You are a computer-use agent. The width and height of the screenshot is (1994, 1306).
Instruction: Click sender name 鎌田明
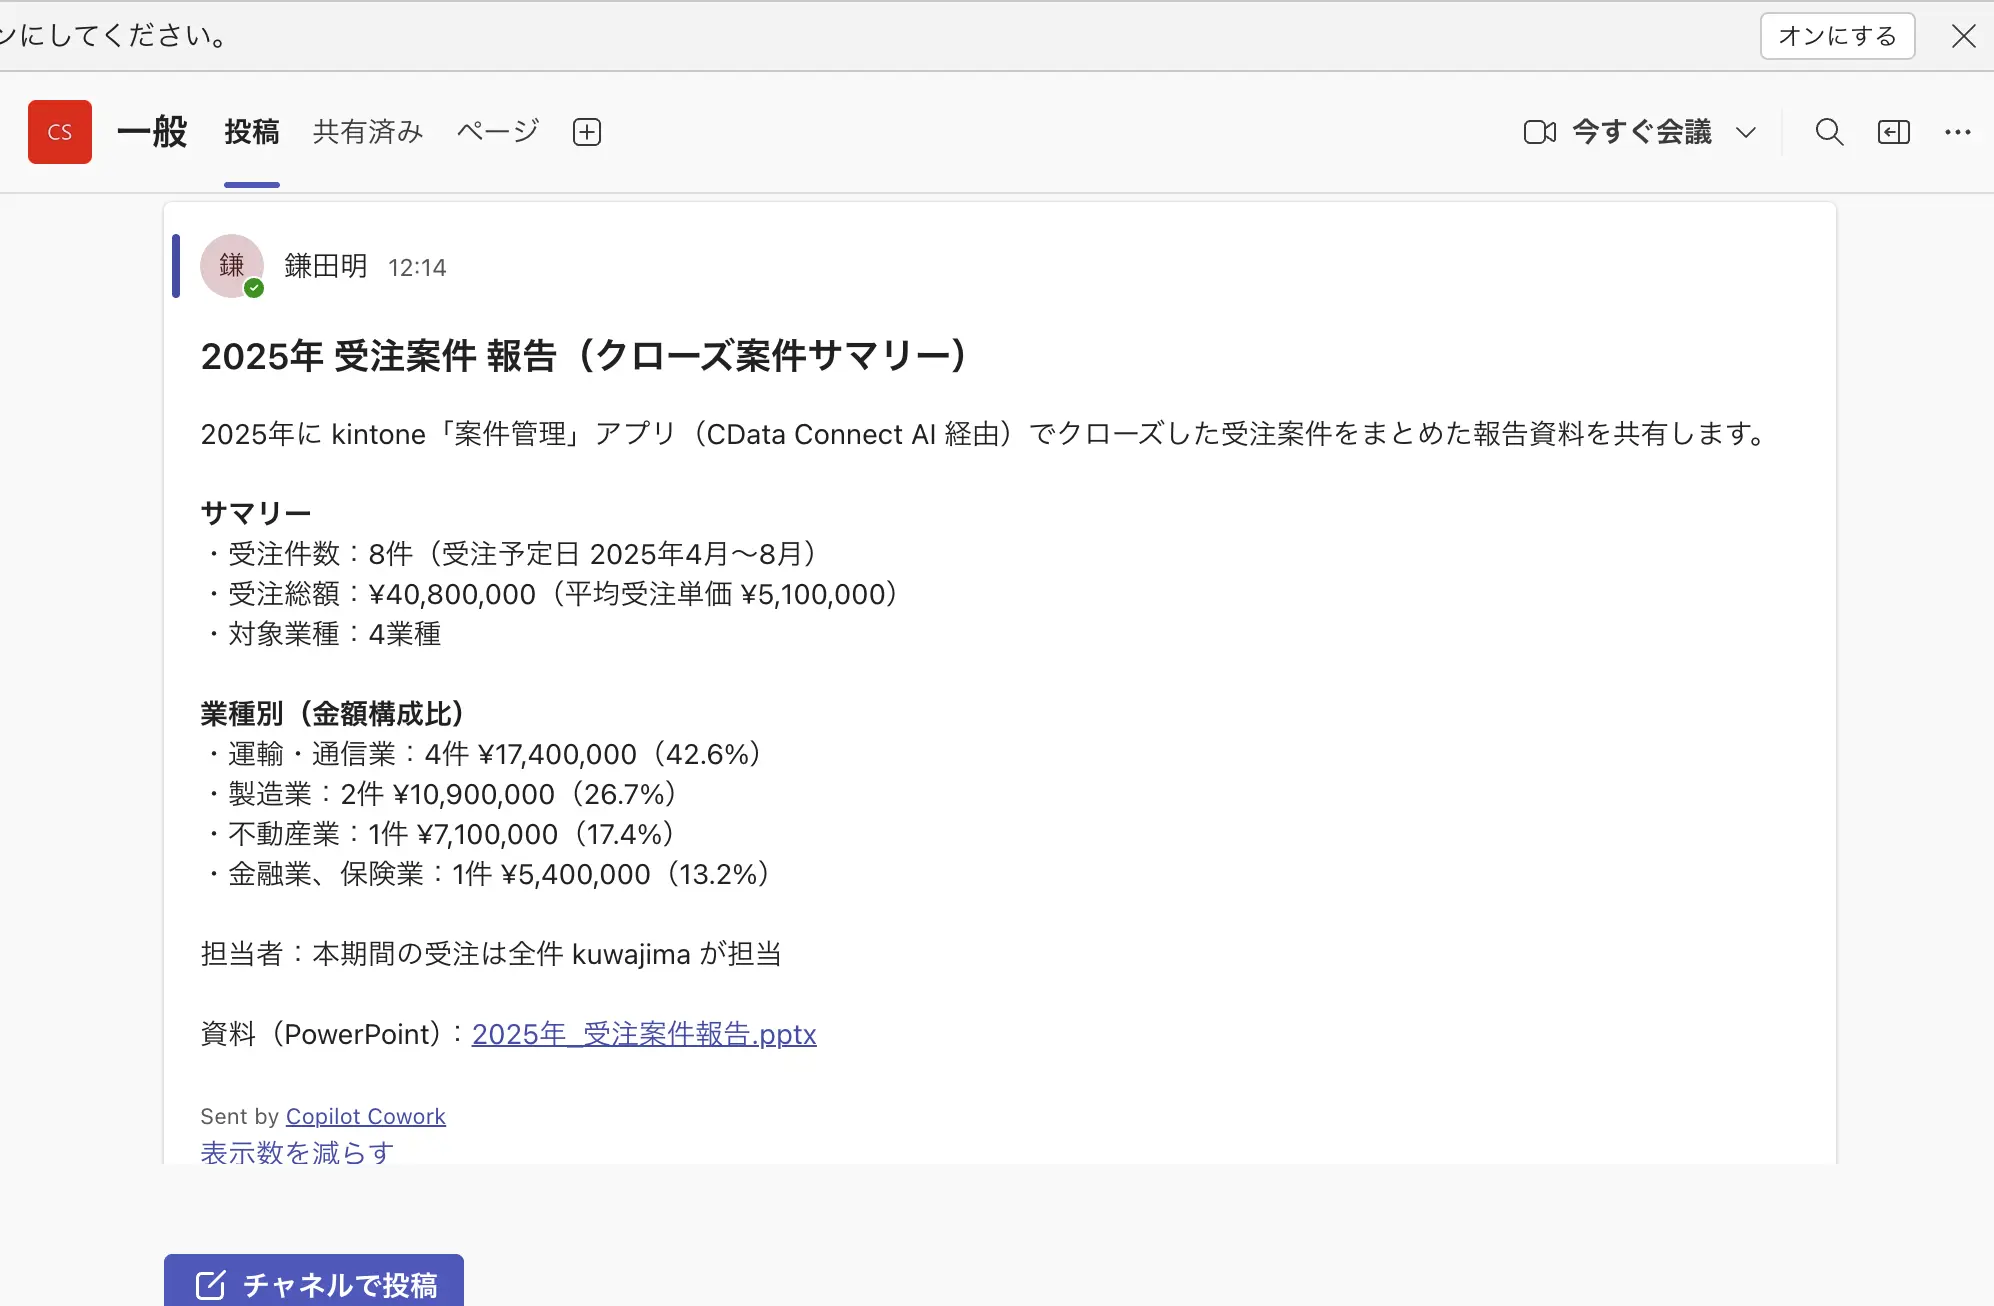click(x=326, y=266)
